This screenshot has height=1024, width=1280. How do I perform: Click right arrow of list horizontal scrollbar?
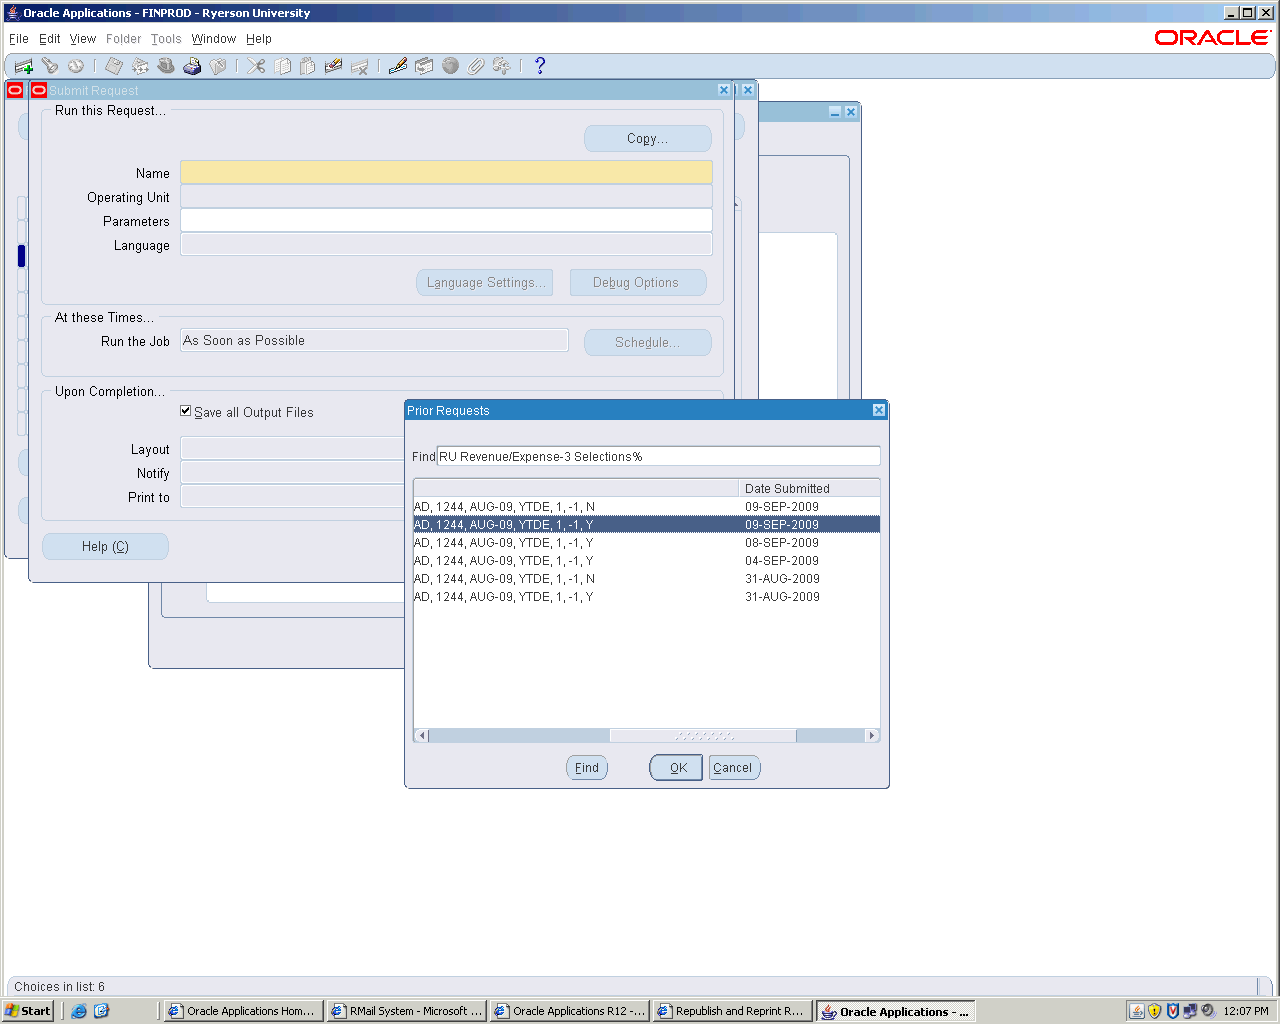(872, 736)
